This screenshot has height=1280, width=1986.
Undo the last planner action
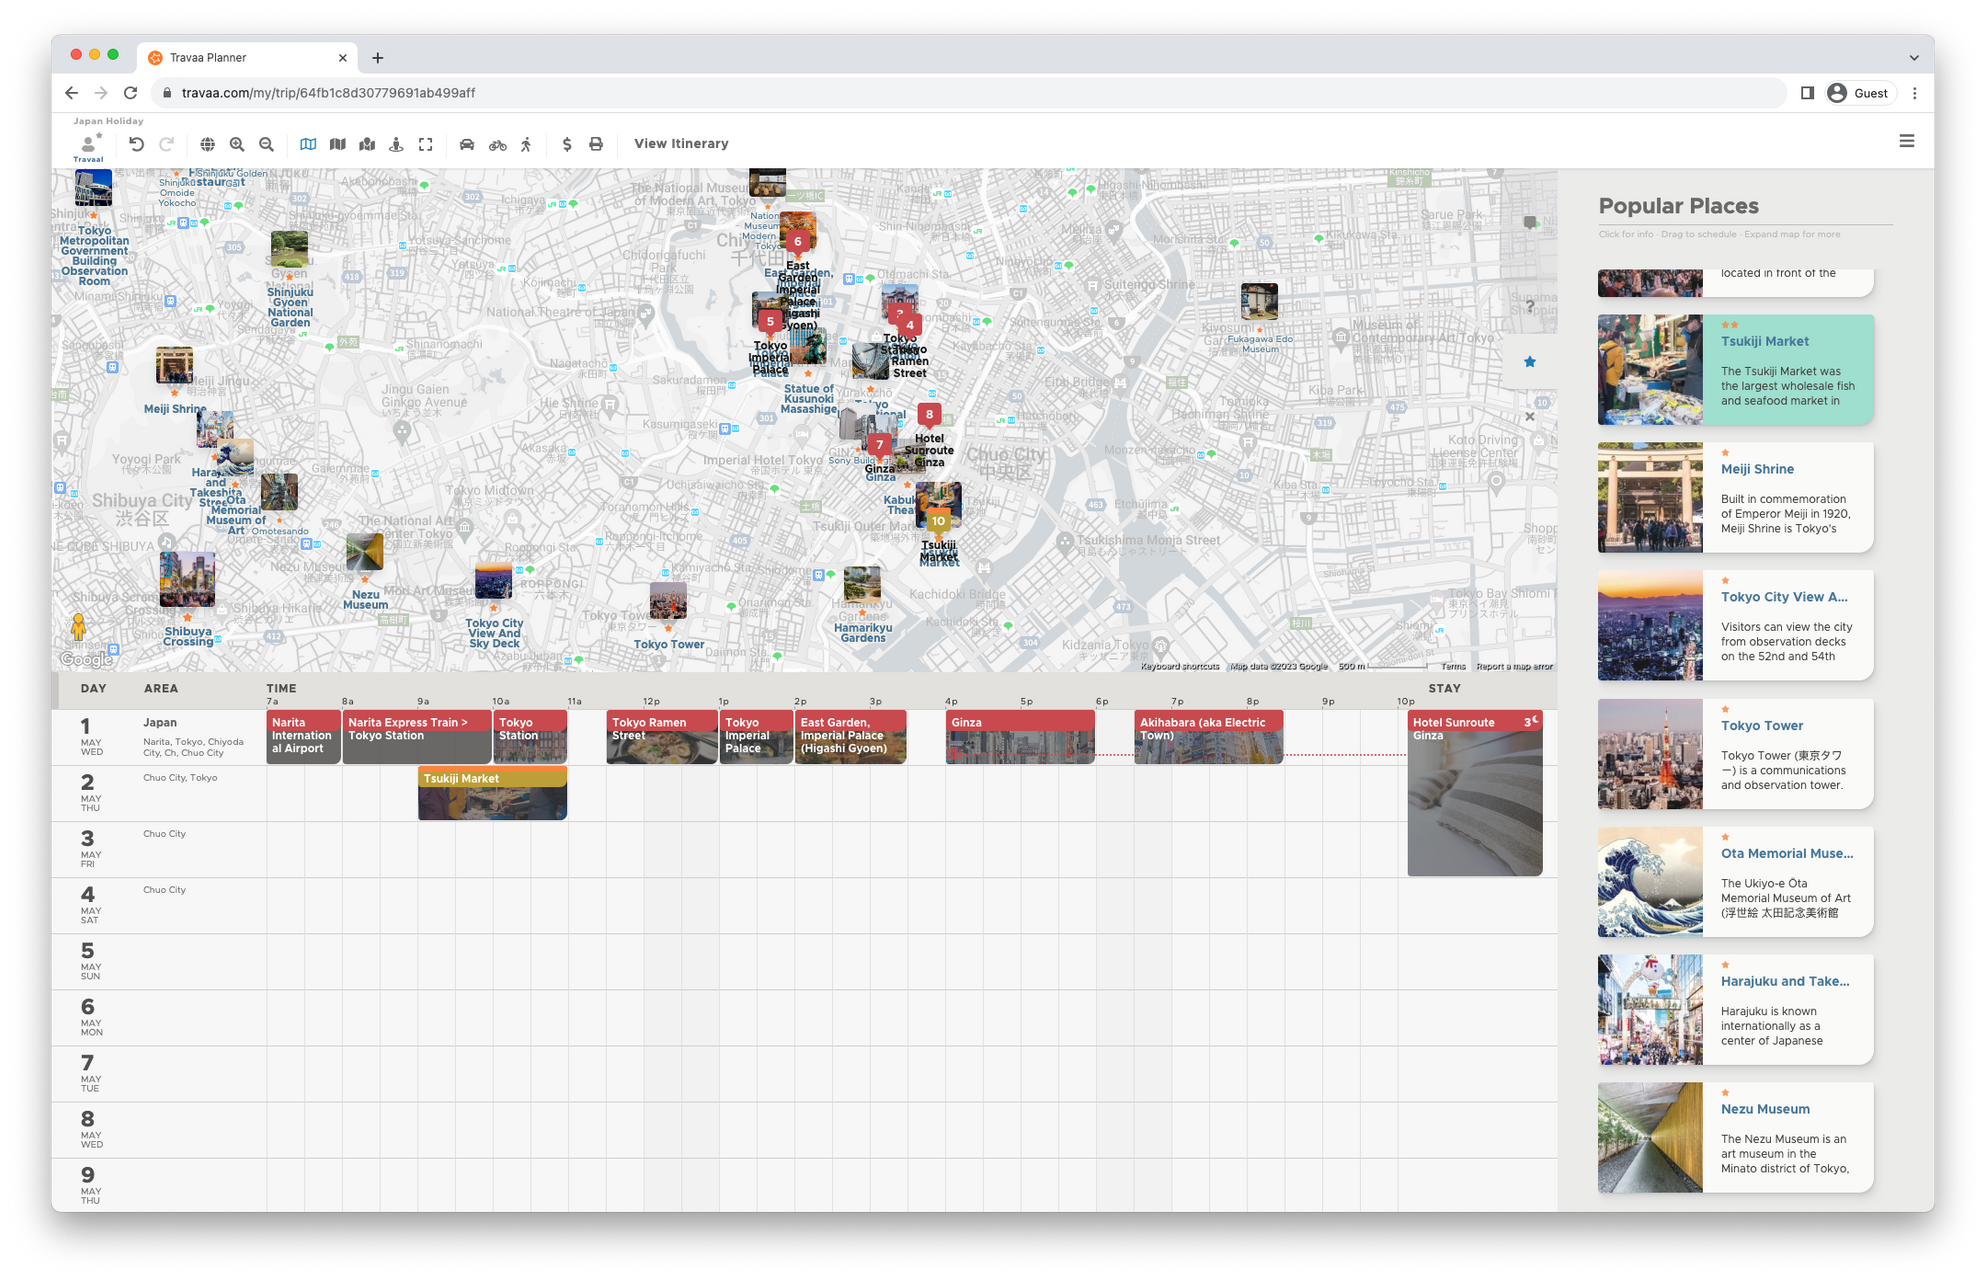pyautogui.click(x=137, y=144)
